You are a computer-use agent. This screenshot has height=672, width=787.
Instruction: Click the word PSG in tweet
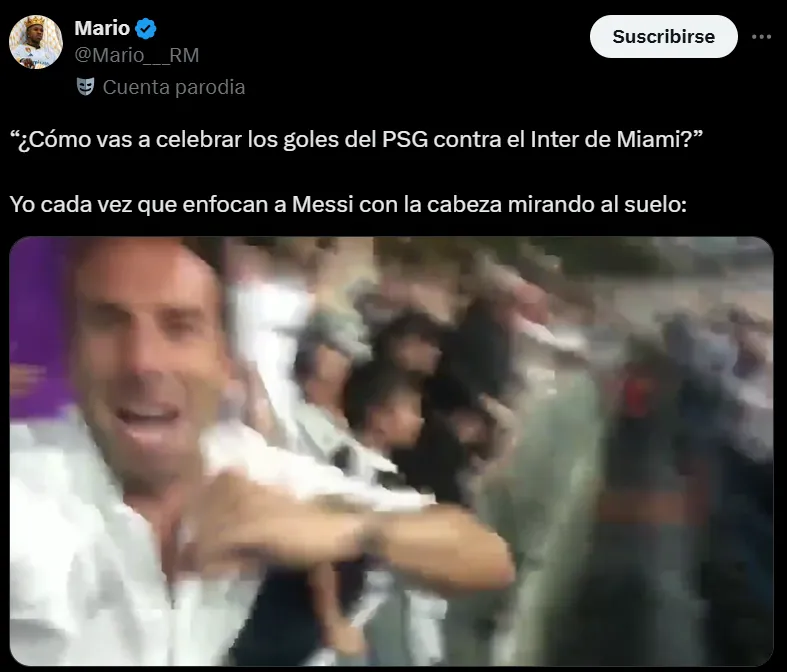click(x=405, y=140)
